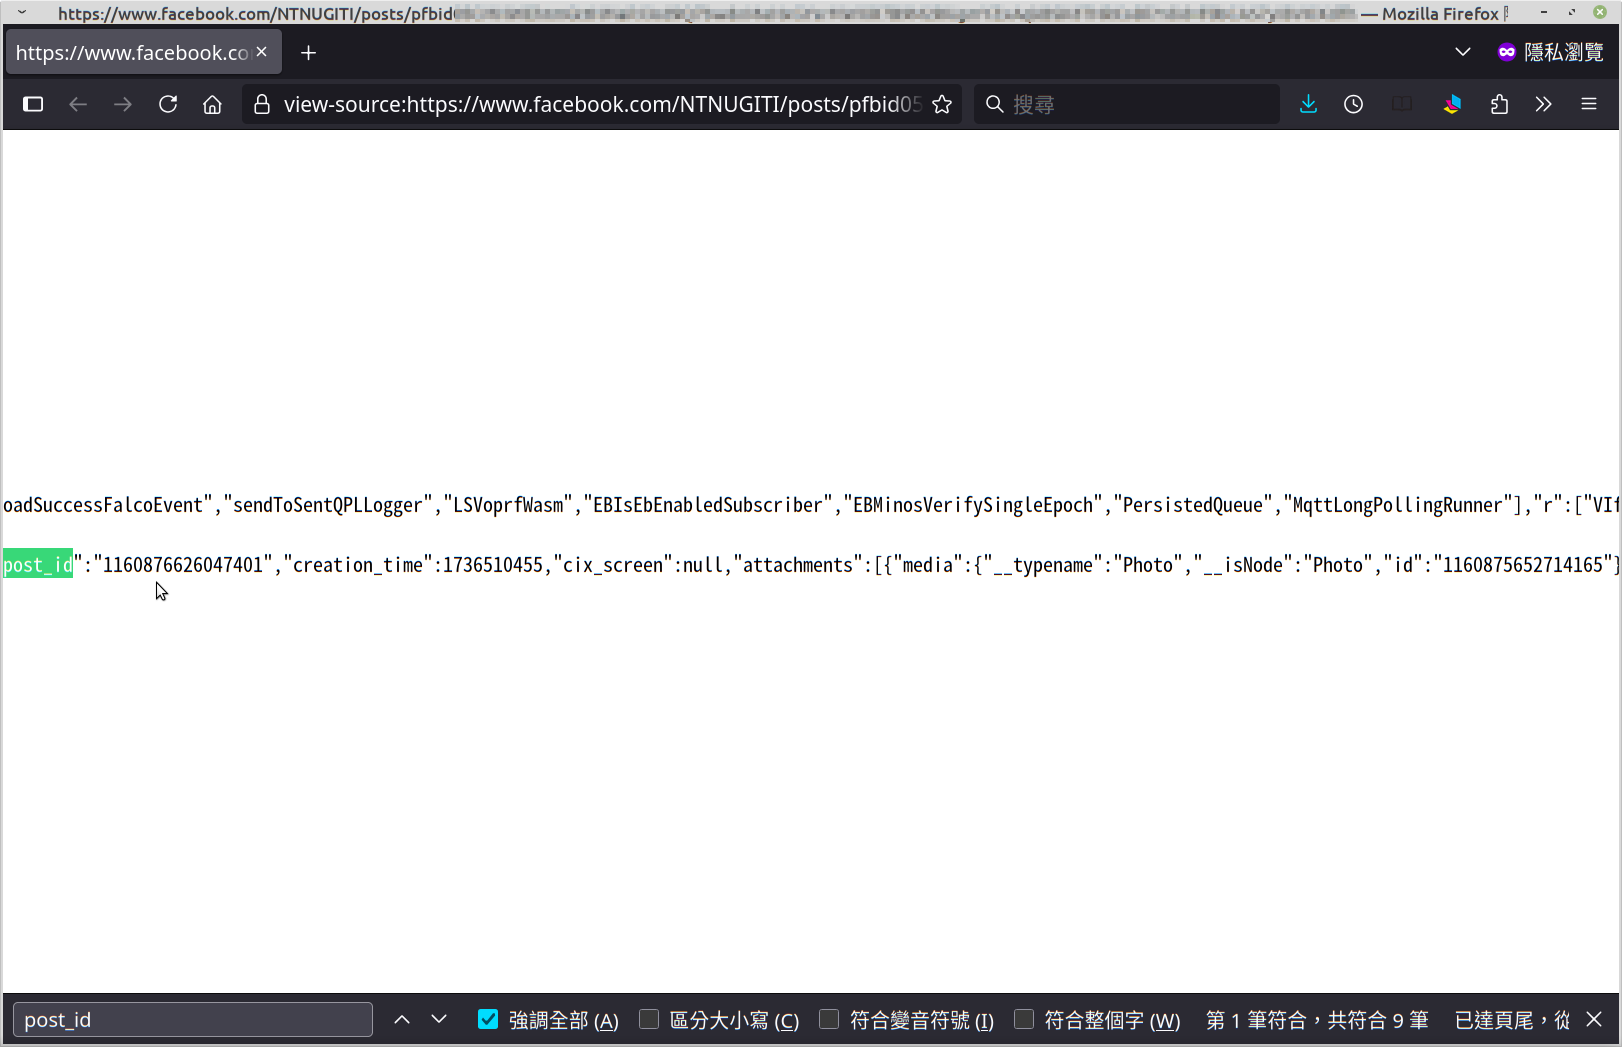Open the Extensions puzzle icon
The width and height of the screenshot is (1622, 1047).
1499,104
